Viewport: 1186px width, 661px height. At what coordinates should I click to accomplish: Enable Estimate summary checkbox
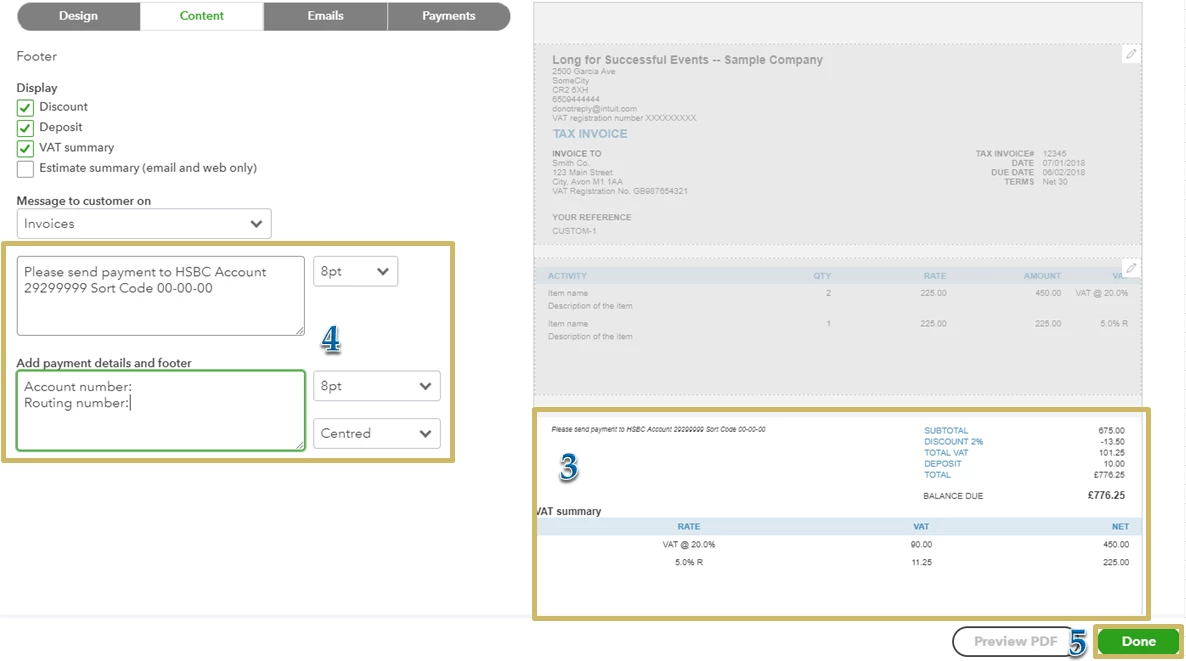pyautogui.click(x=25, y=169)
